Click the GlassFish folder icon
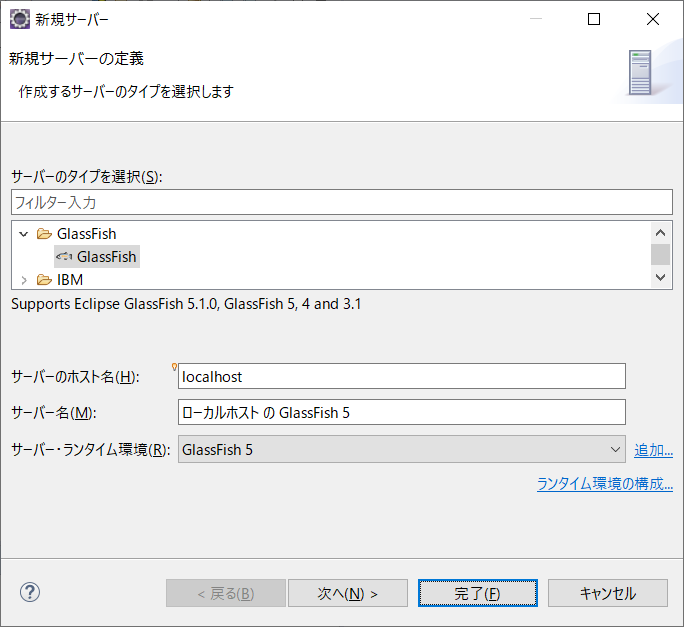This screenshot has height=627, width=684. coord(44,234)
